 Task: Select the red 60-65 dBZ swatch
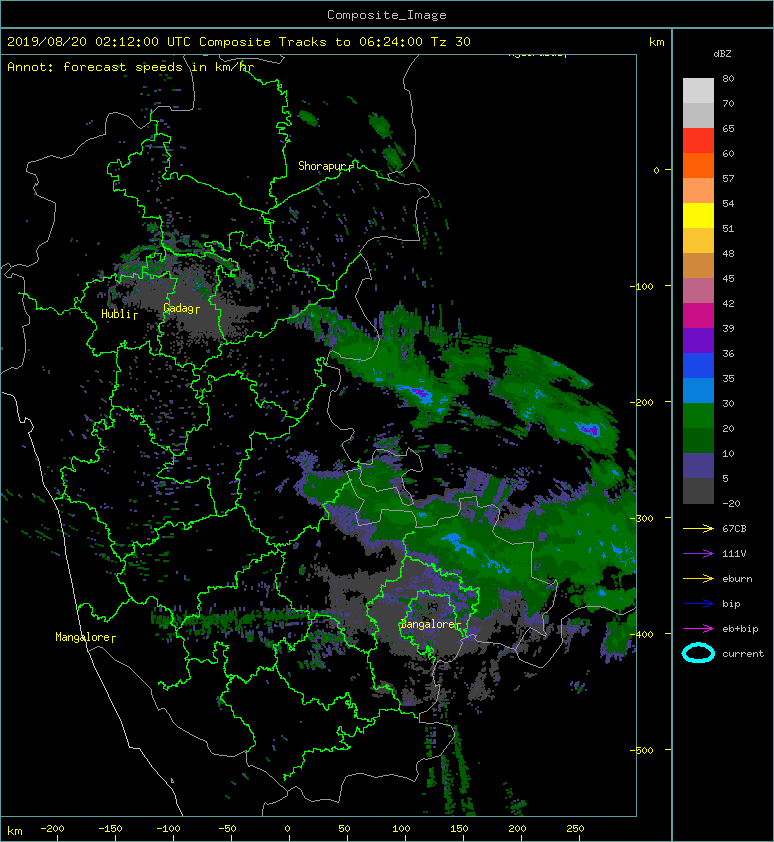tap(698, 141)
